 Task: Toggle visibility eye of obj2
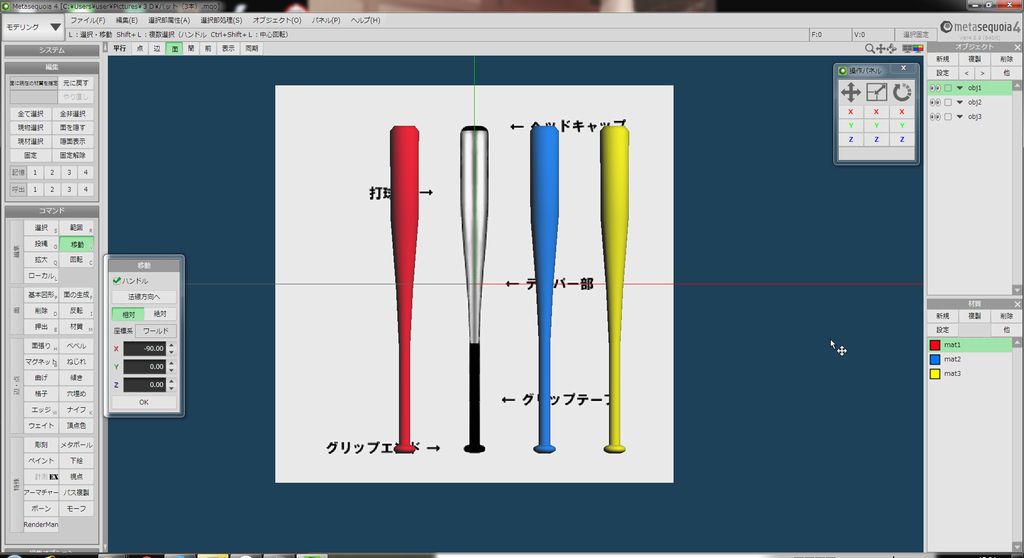tap(935, 102)
